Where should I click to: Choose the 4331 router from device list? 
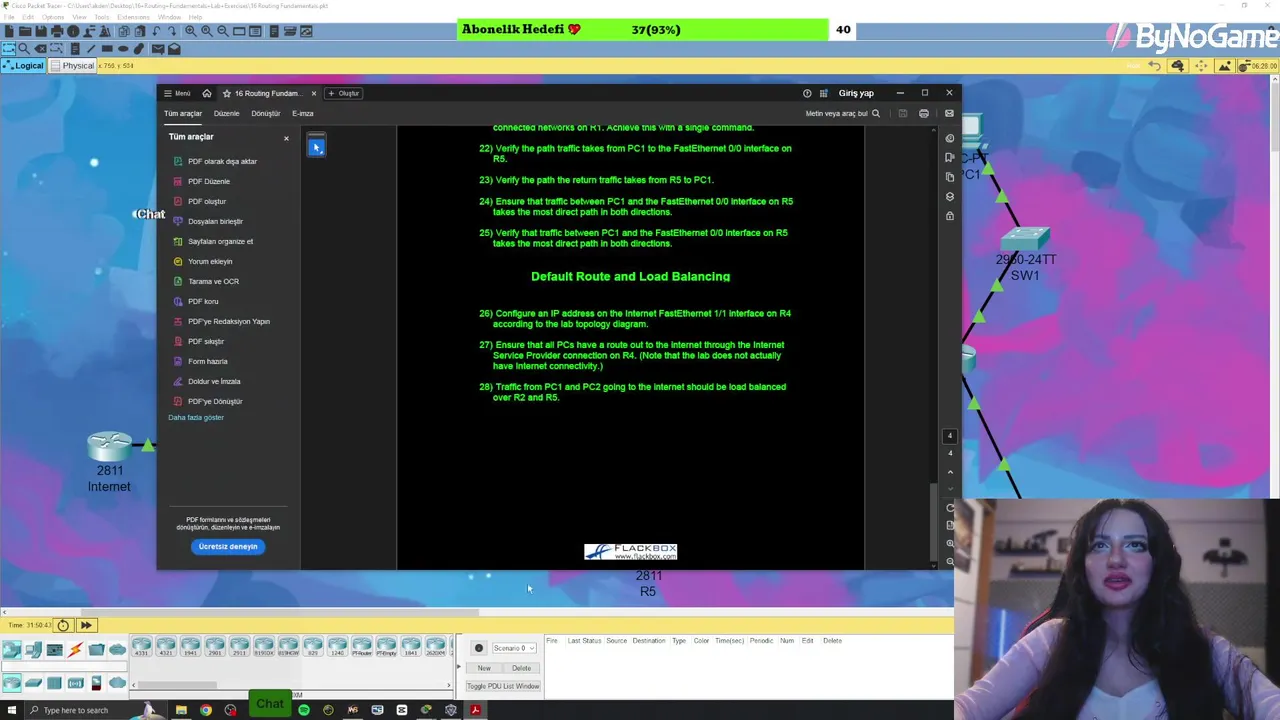click(142, 647)
